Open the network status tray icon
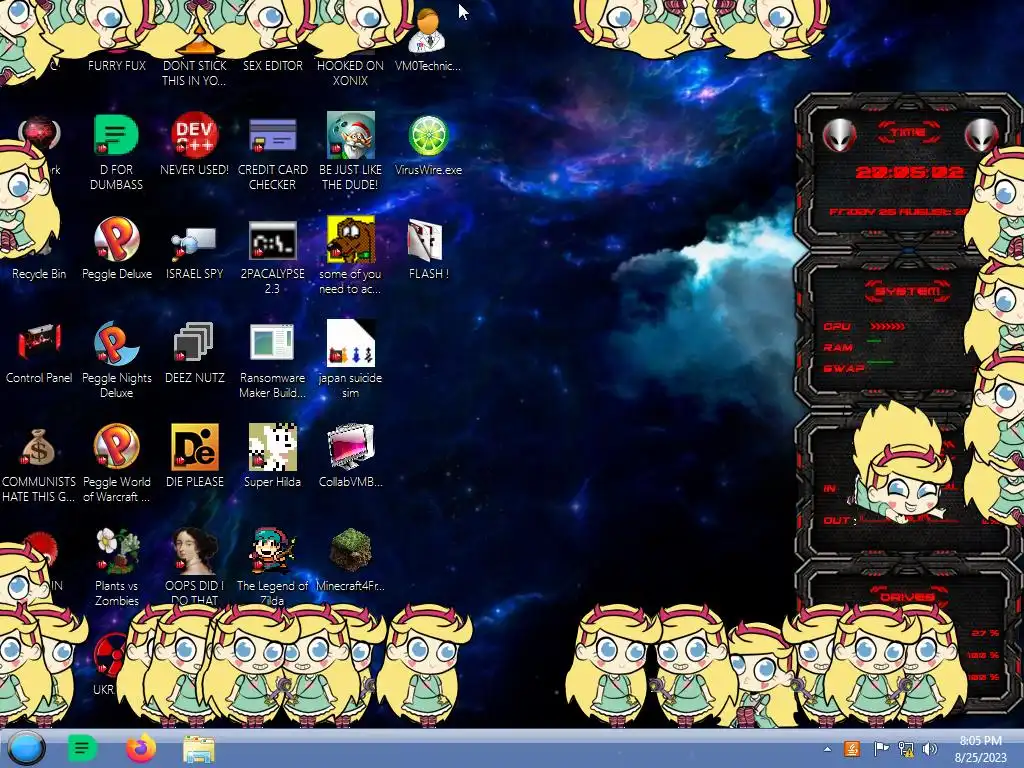The height and width of the screenshot is (768, 1024). click(906, 748)
